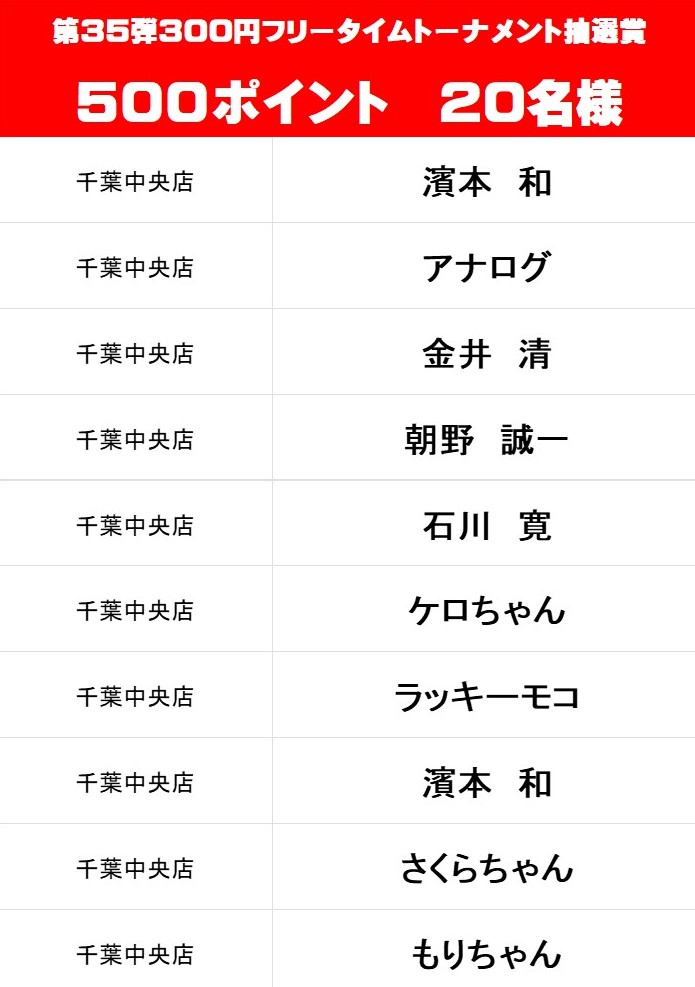The width and height of the screenshot is (695, 987).
Task: Click 千葉中央店 next to さくらちゃん
Action: [x=135, y=869]
